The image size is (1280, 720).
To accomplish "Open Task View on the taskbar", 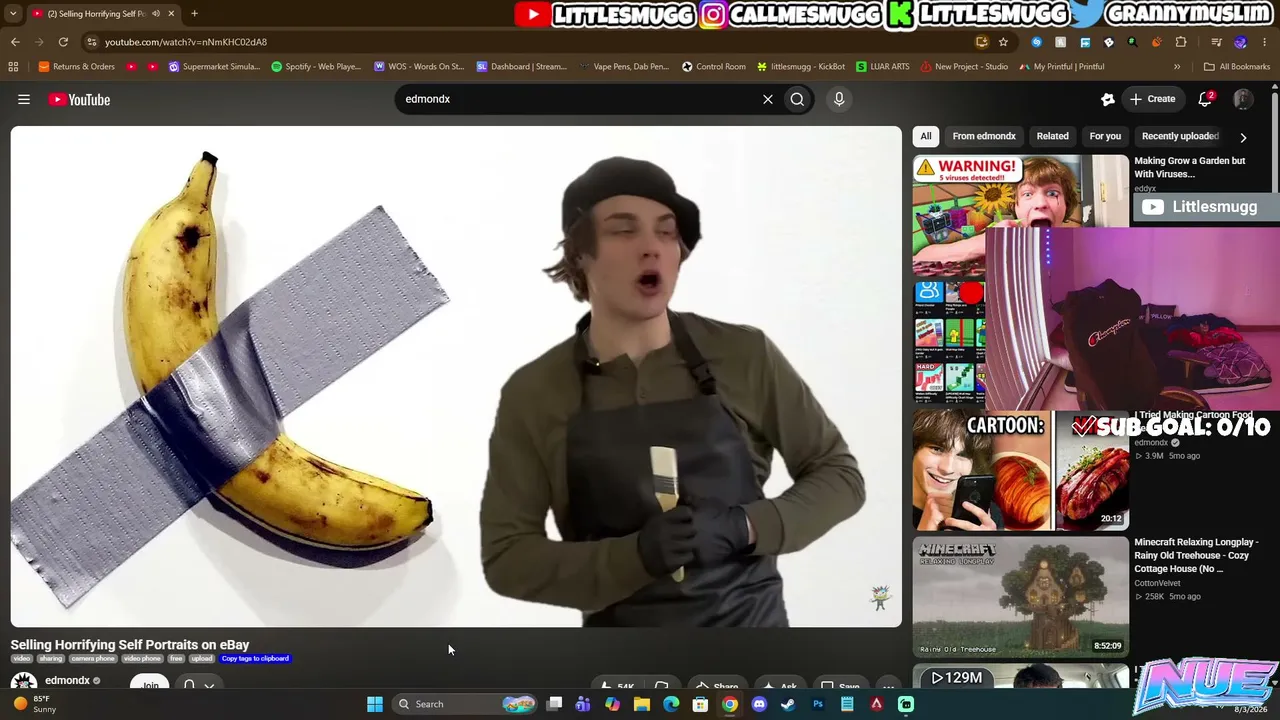I will tap(554, 704).
